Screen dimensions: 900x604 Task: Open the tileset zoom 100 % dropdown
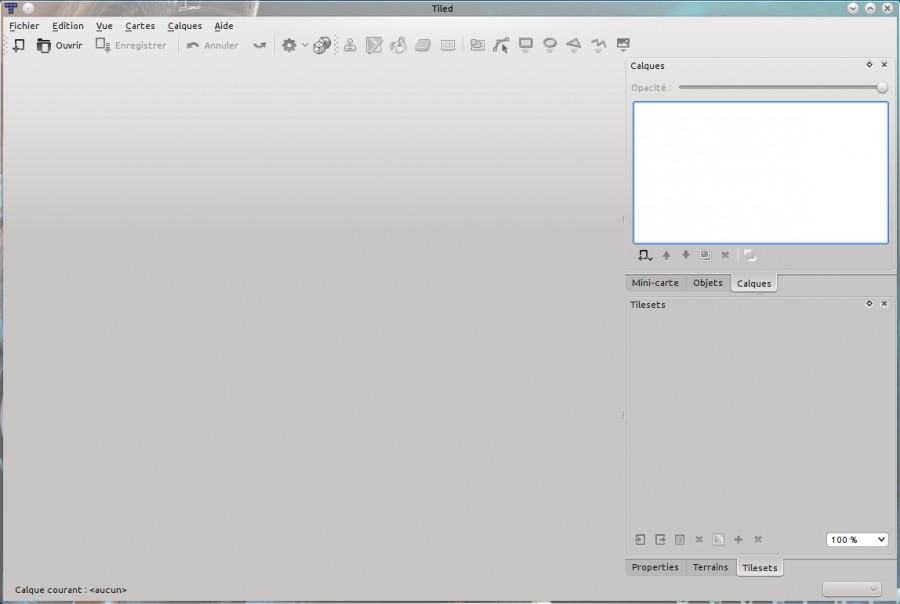[857, 540]
